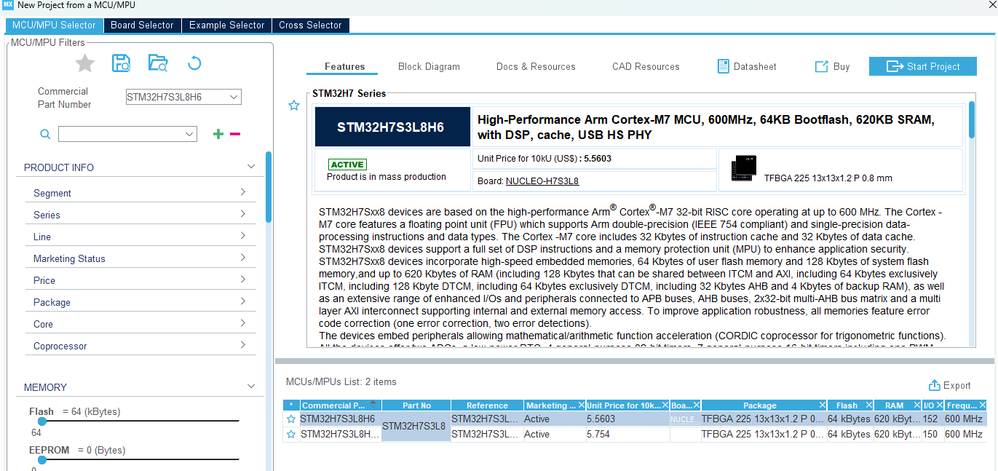Click the 152 I/O count cell
998x471 pixels.
pos(932,419)
